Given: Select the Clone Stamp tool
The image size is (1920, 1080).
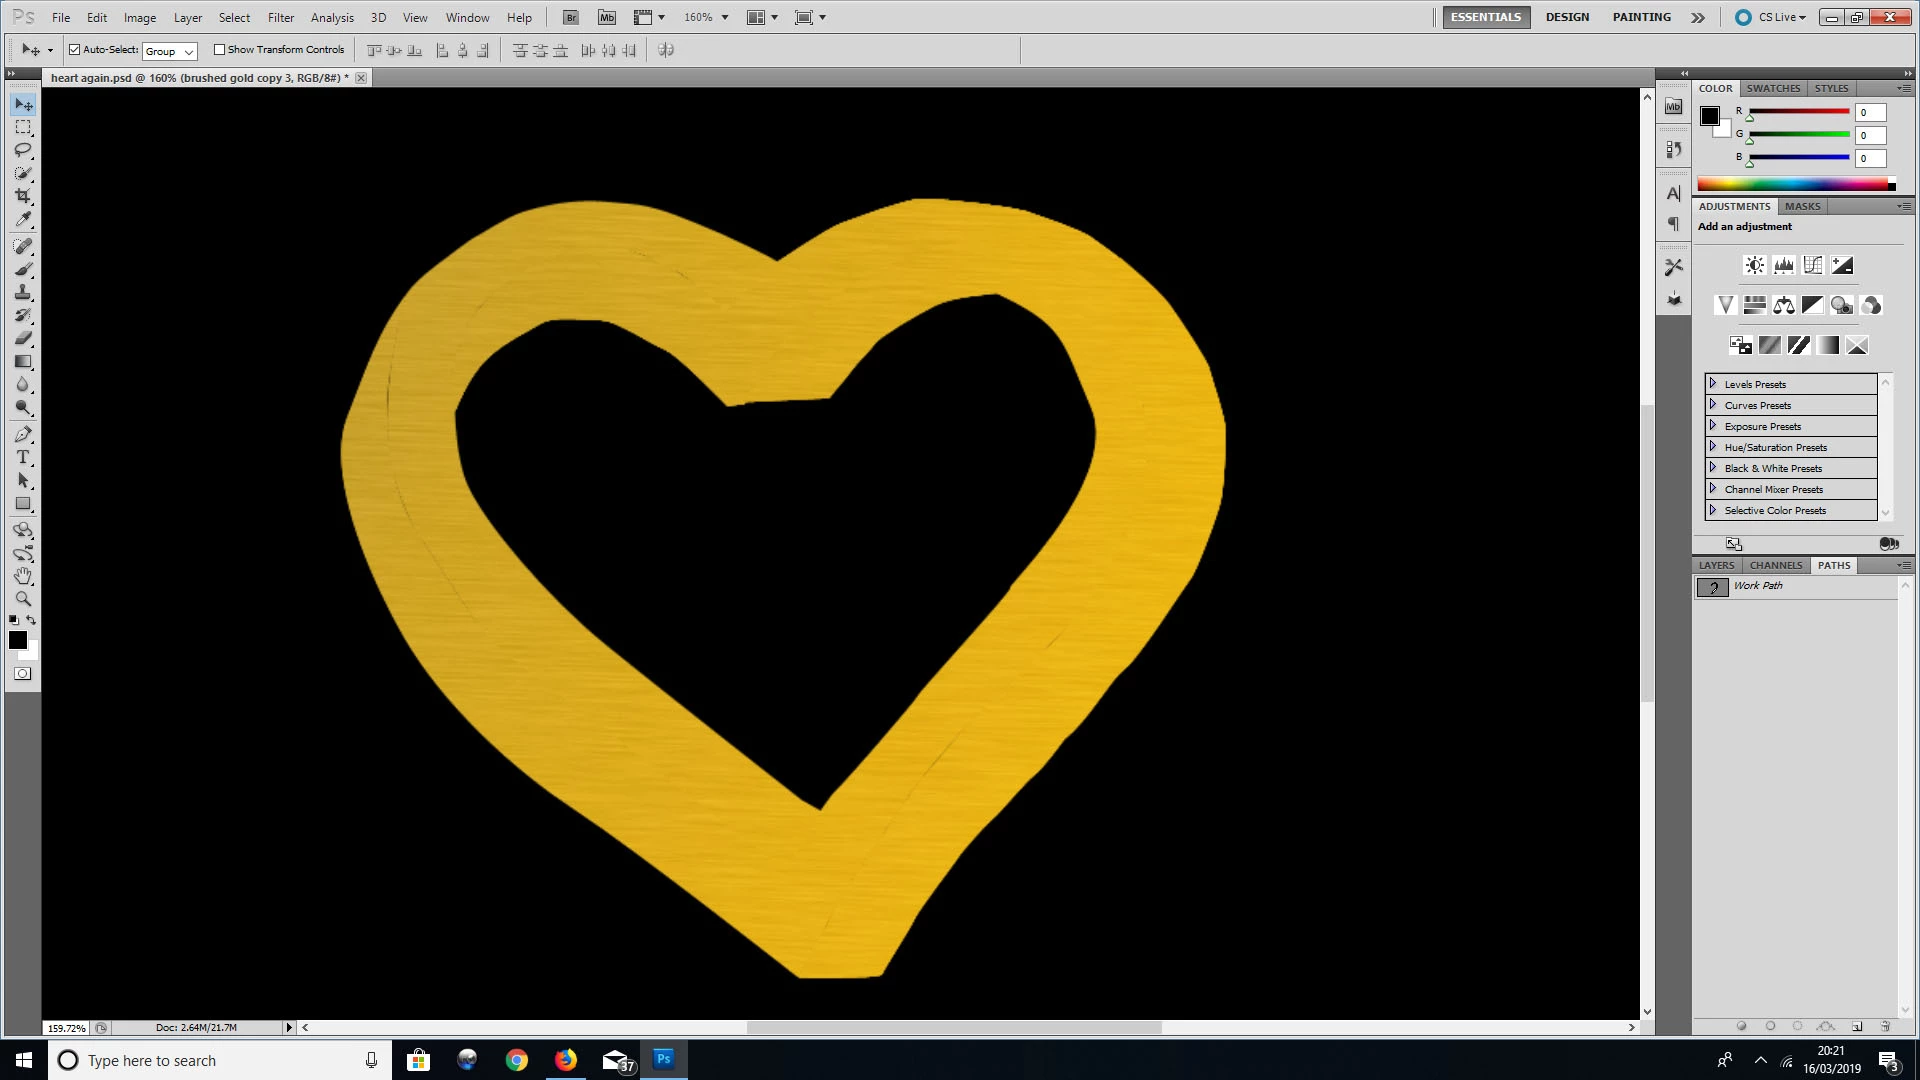Looking at the screenshot, I should tap(23, 292).
